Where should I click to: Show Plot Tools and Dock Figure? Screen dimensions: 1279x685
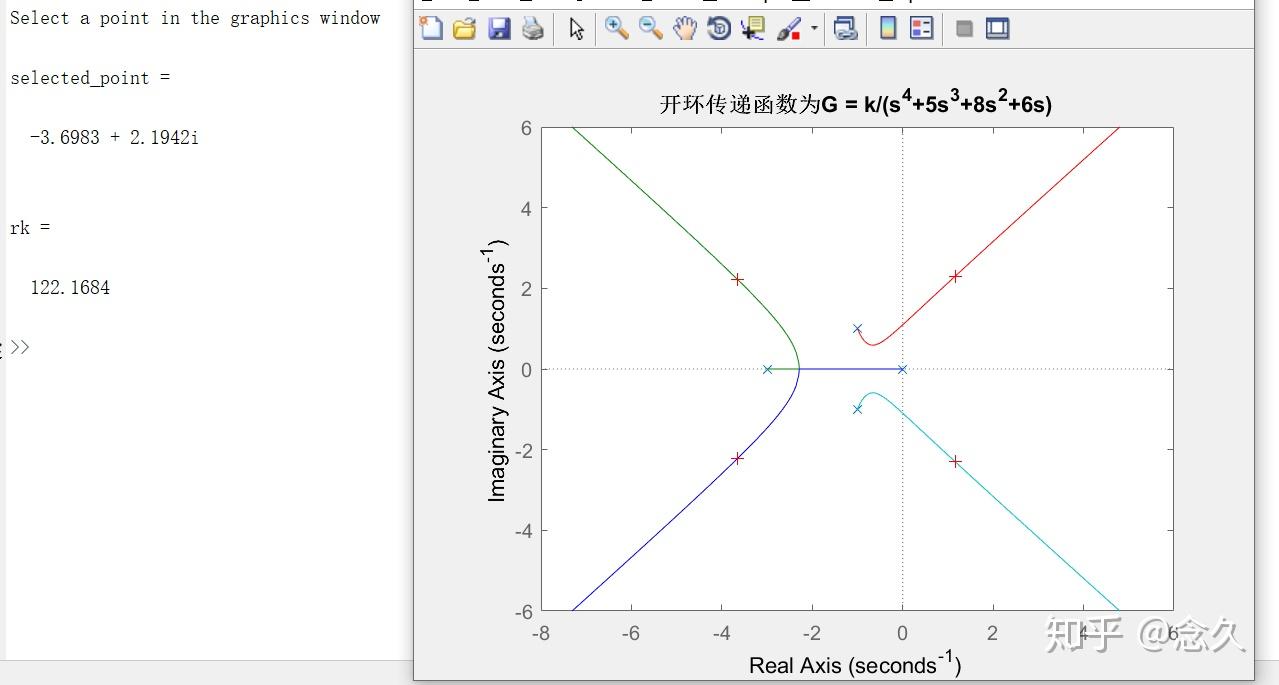point(995,28)
